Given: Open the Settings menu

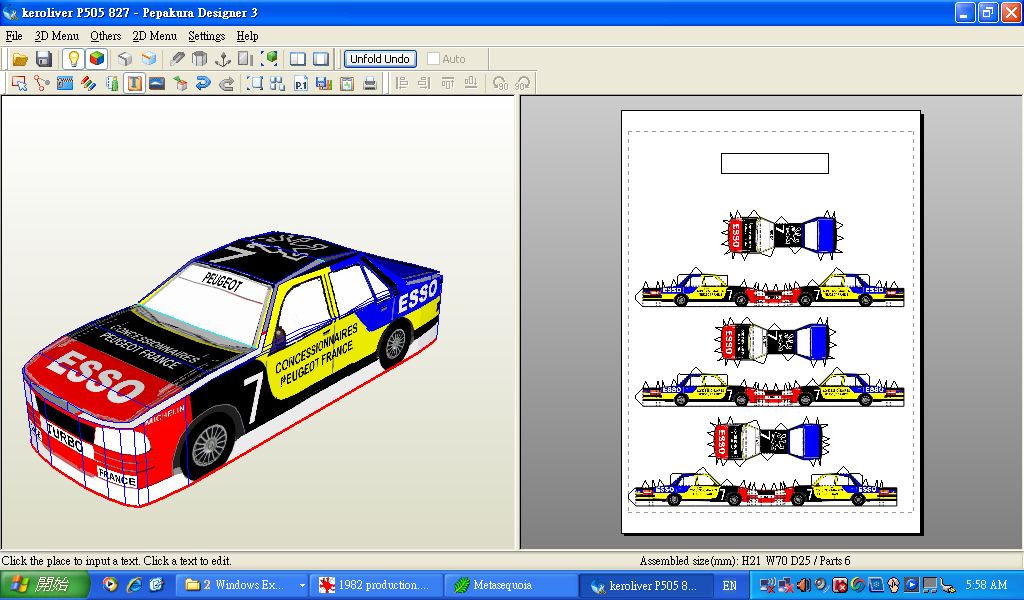Looking at the screenshot, I should 206,36.
